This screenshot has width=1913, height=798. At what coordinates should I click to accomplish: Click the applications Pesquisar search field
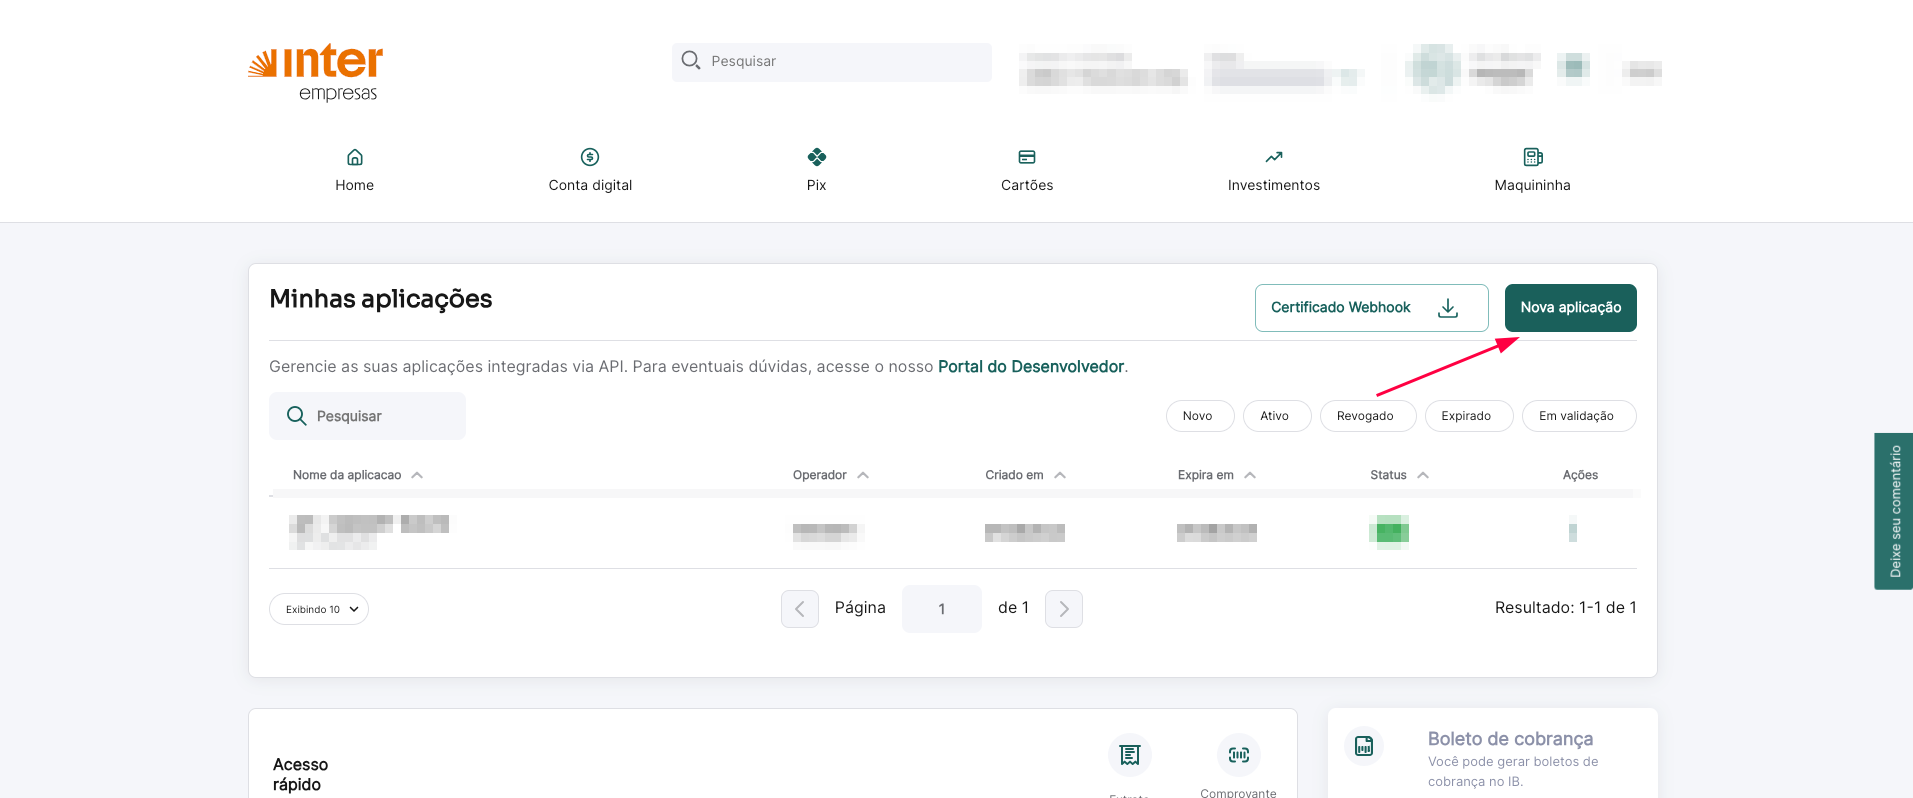[367, 416]
